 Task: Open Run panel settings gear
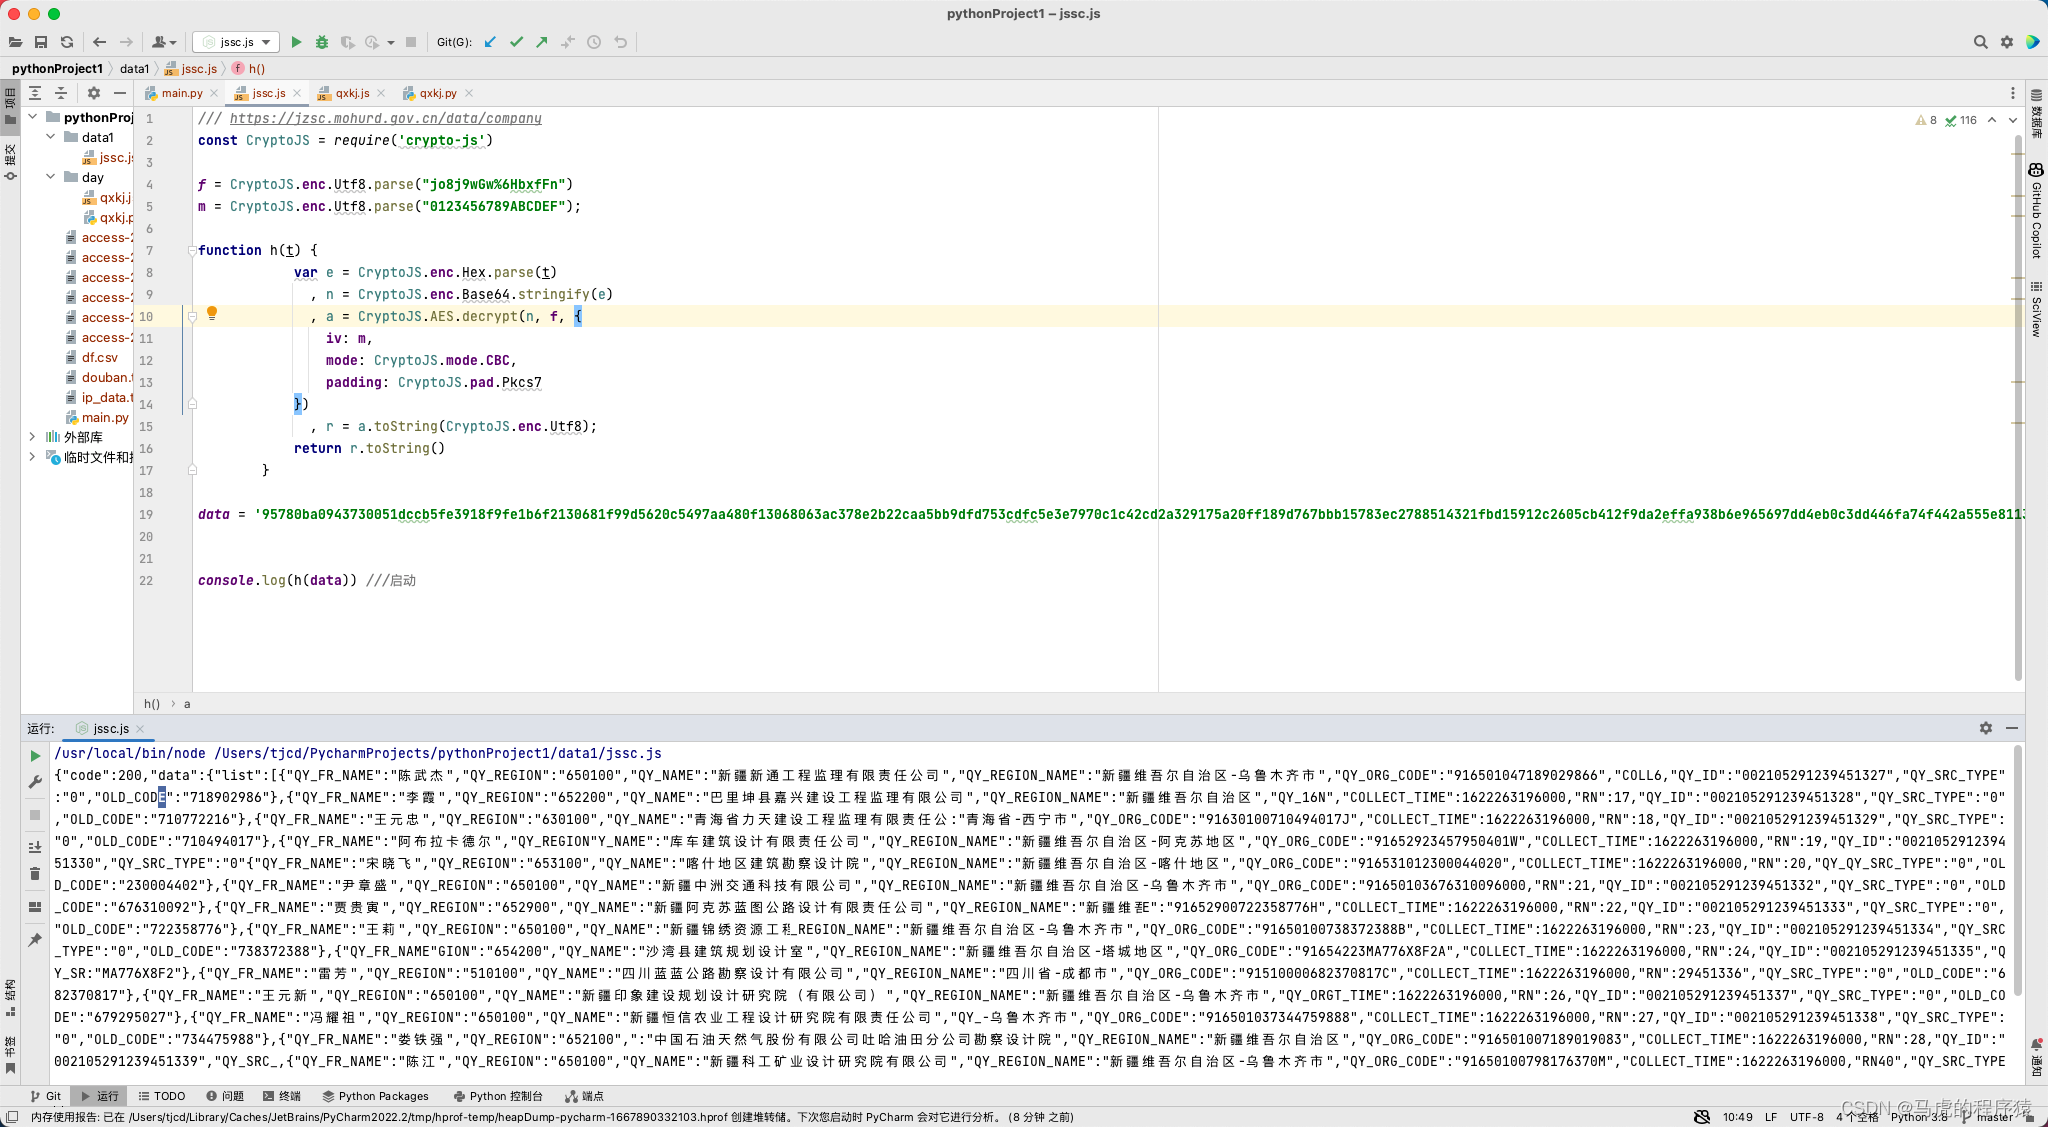coord(1986,728)
